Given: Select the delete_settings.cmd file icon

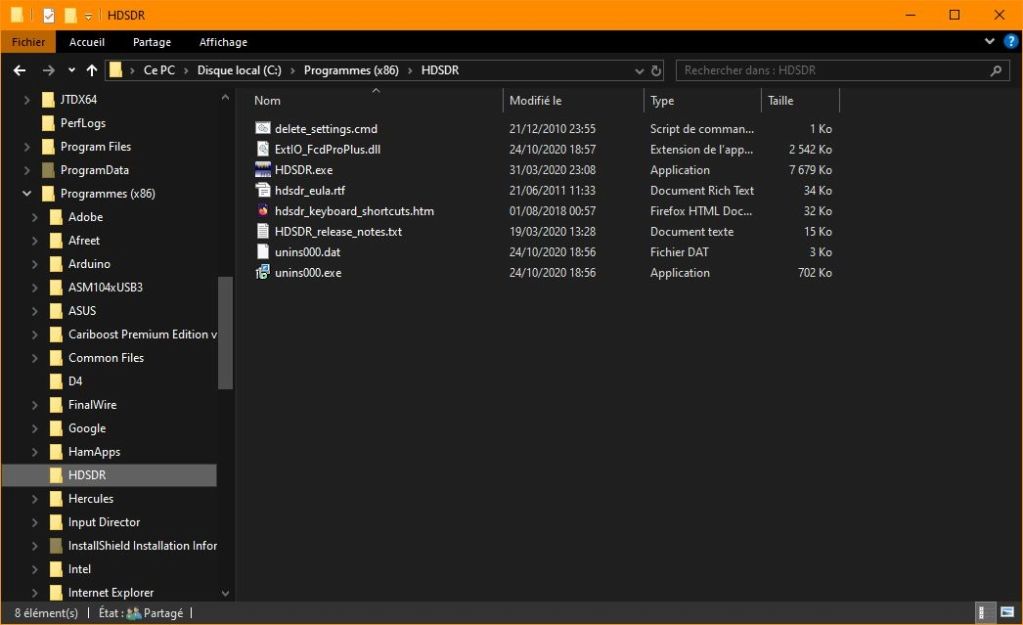Looking at the screenshot, I should pyautogui.click(x=263, y=129).
